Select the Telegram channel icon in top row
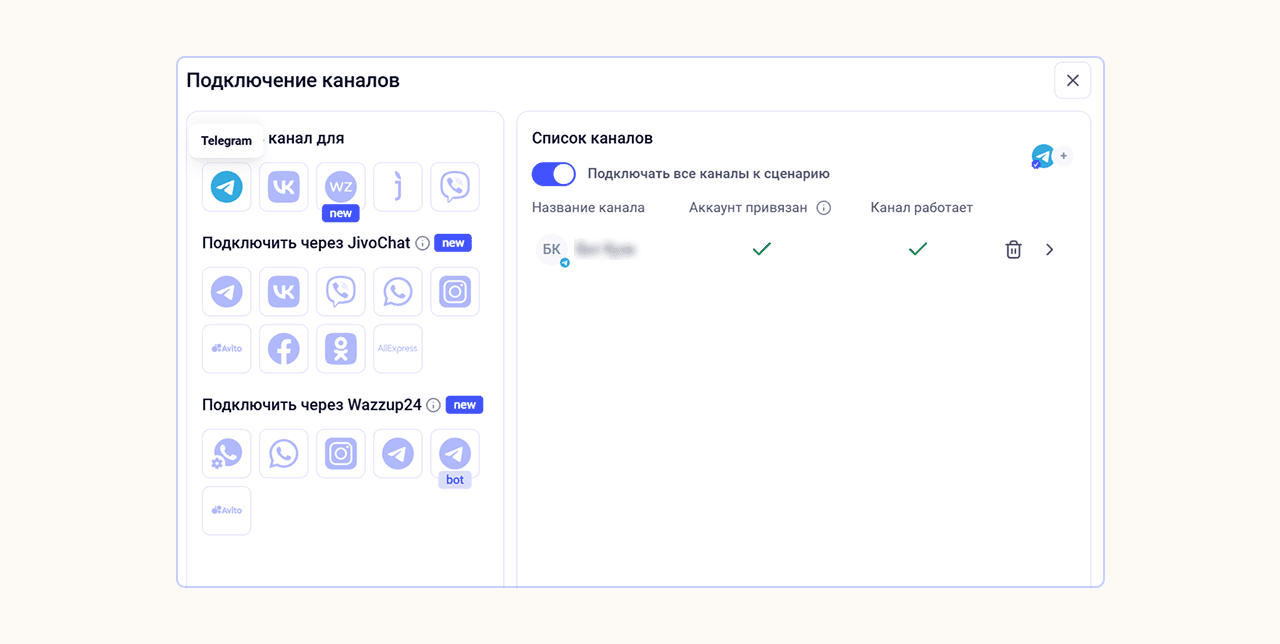The image size is (1280, 644). (x=227, y=187)
